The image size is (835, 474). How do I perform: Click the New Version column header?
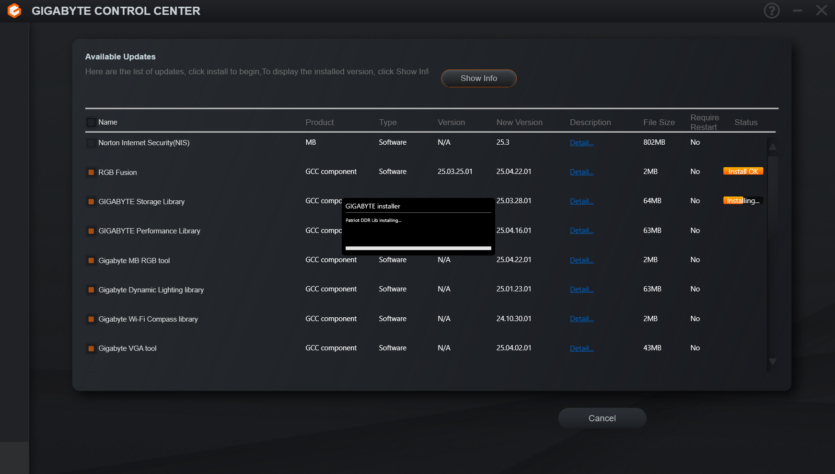click(519, 122)
